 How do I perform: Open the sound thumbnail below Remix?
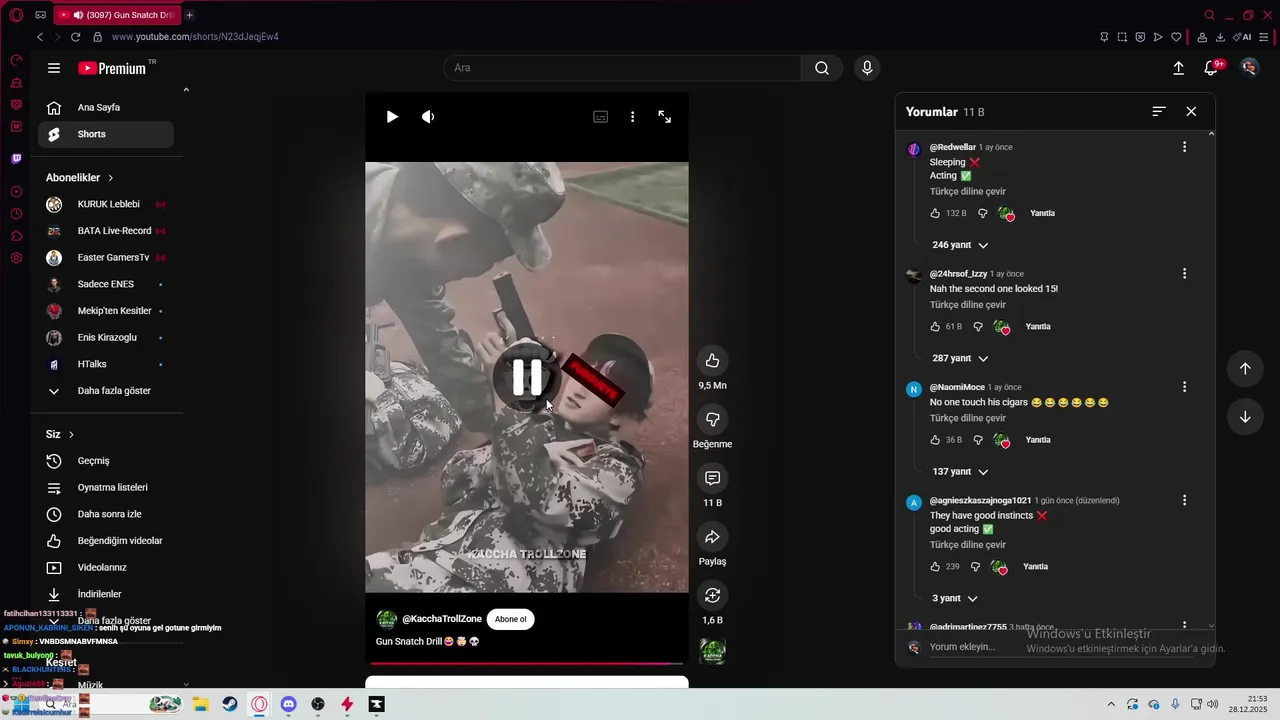(713, 651)
